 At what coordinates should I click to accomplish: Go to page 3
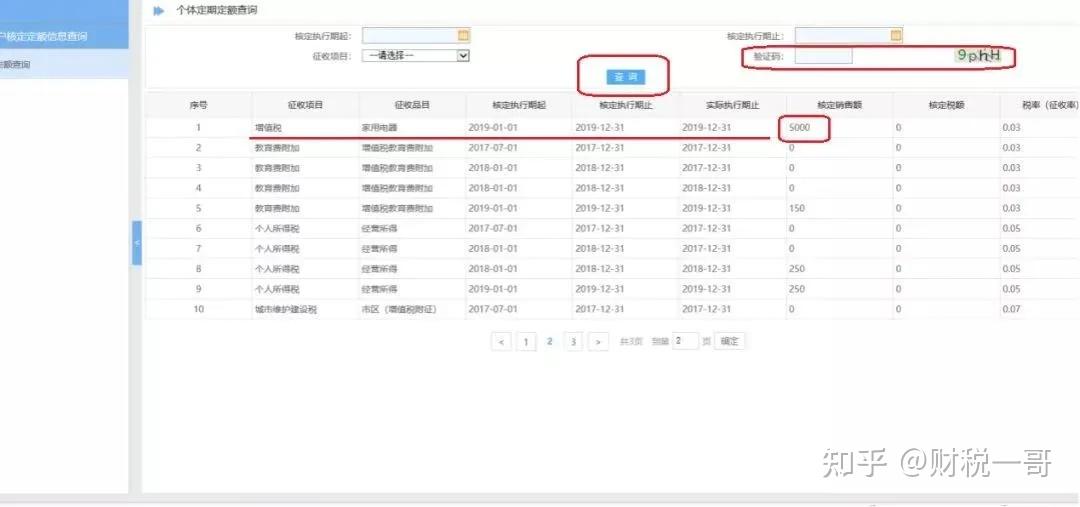[x=573, y=342]
